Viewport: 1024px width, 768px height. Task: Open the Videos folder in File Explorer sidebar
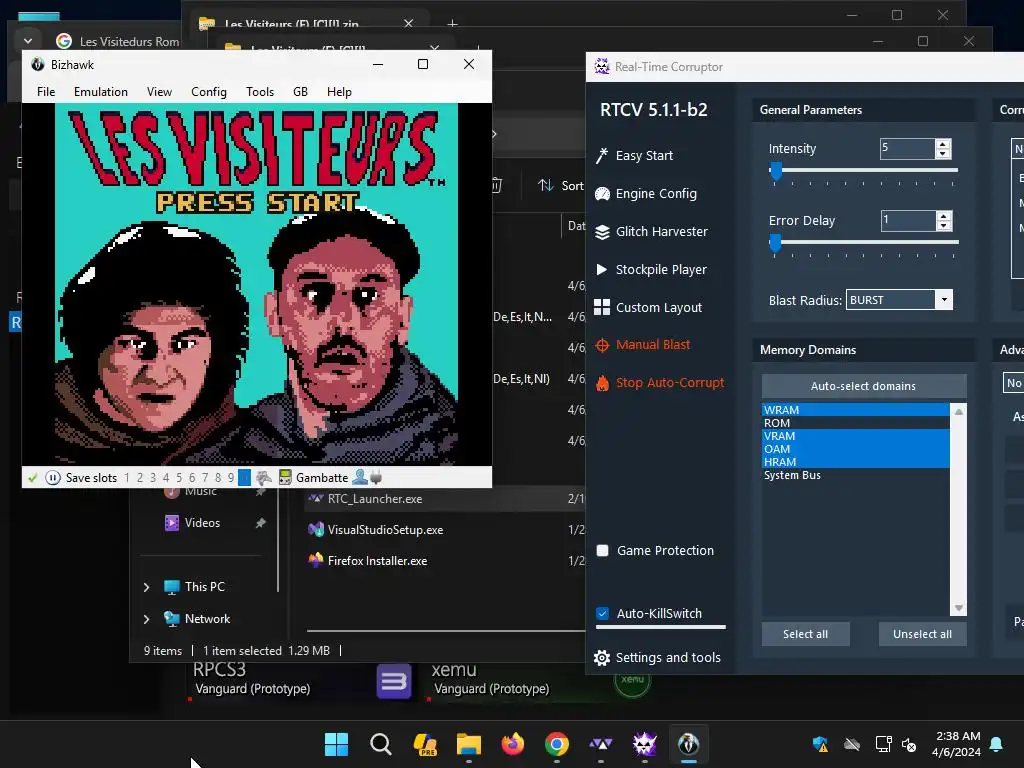tap(202, 522)
